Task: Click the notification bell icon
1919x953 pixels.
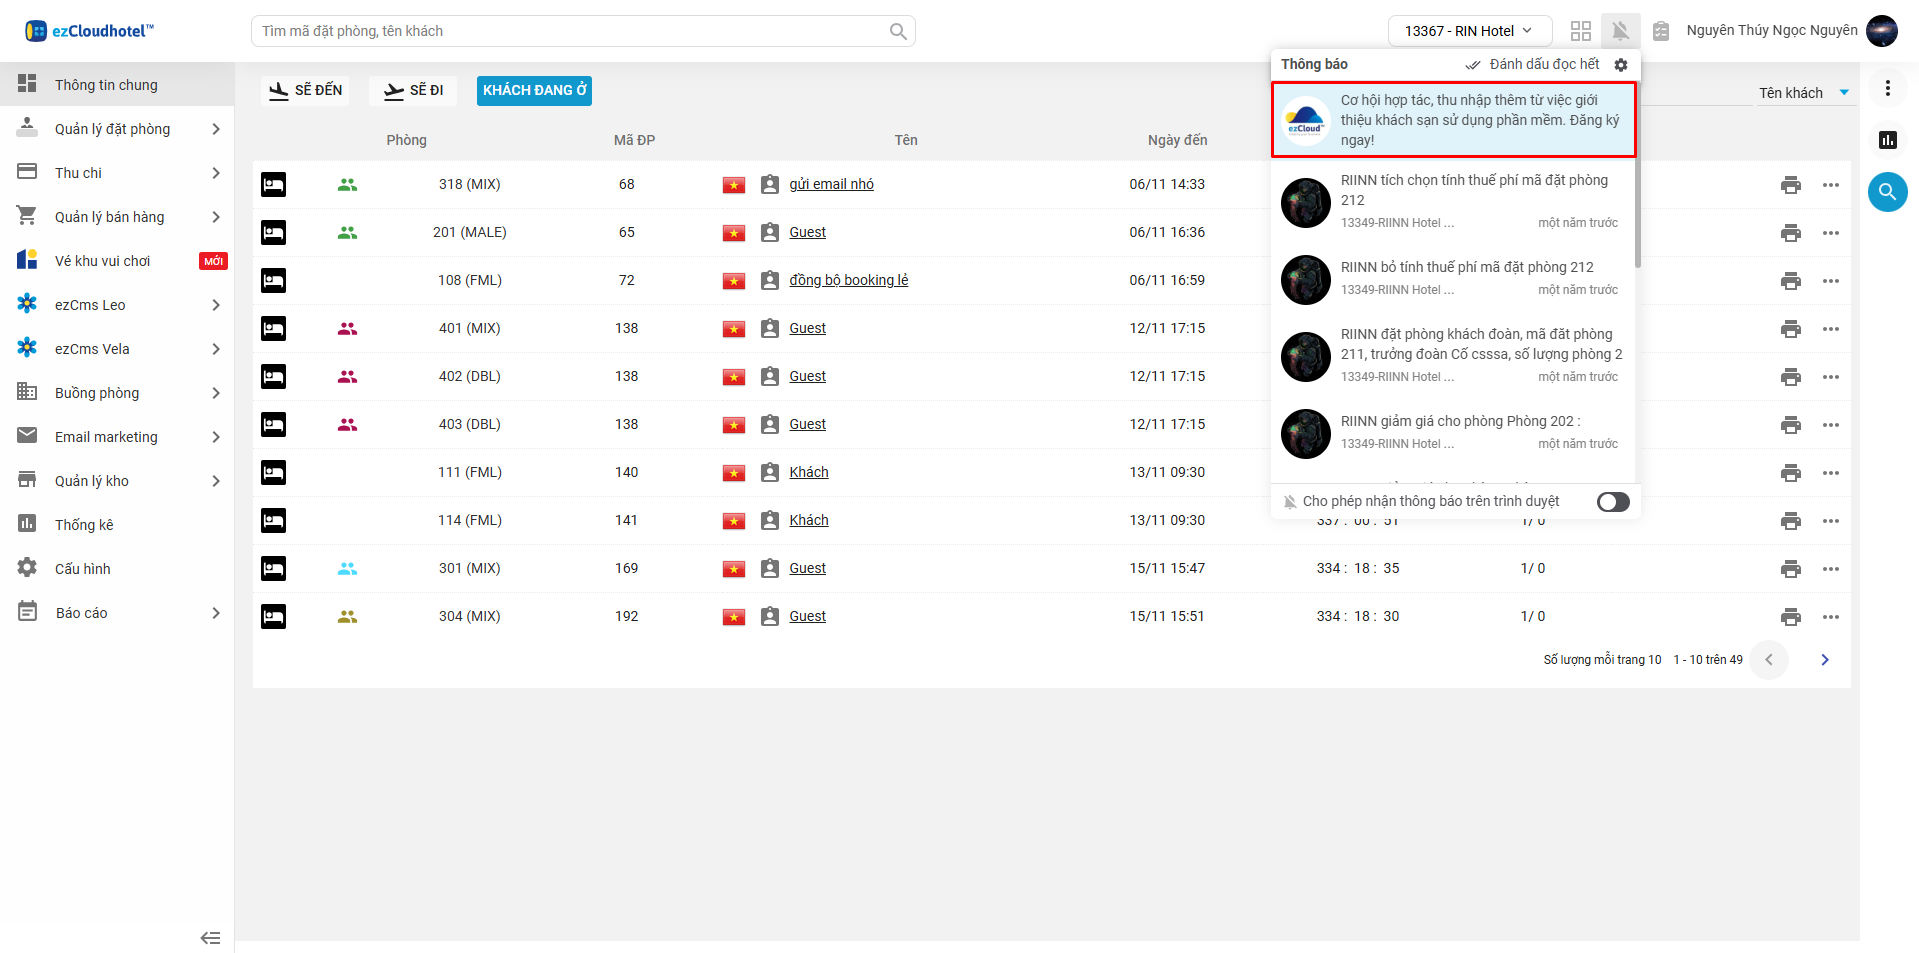Action: point(1620,31)
